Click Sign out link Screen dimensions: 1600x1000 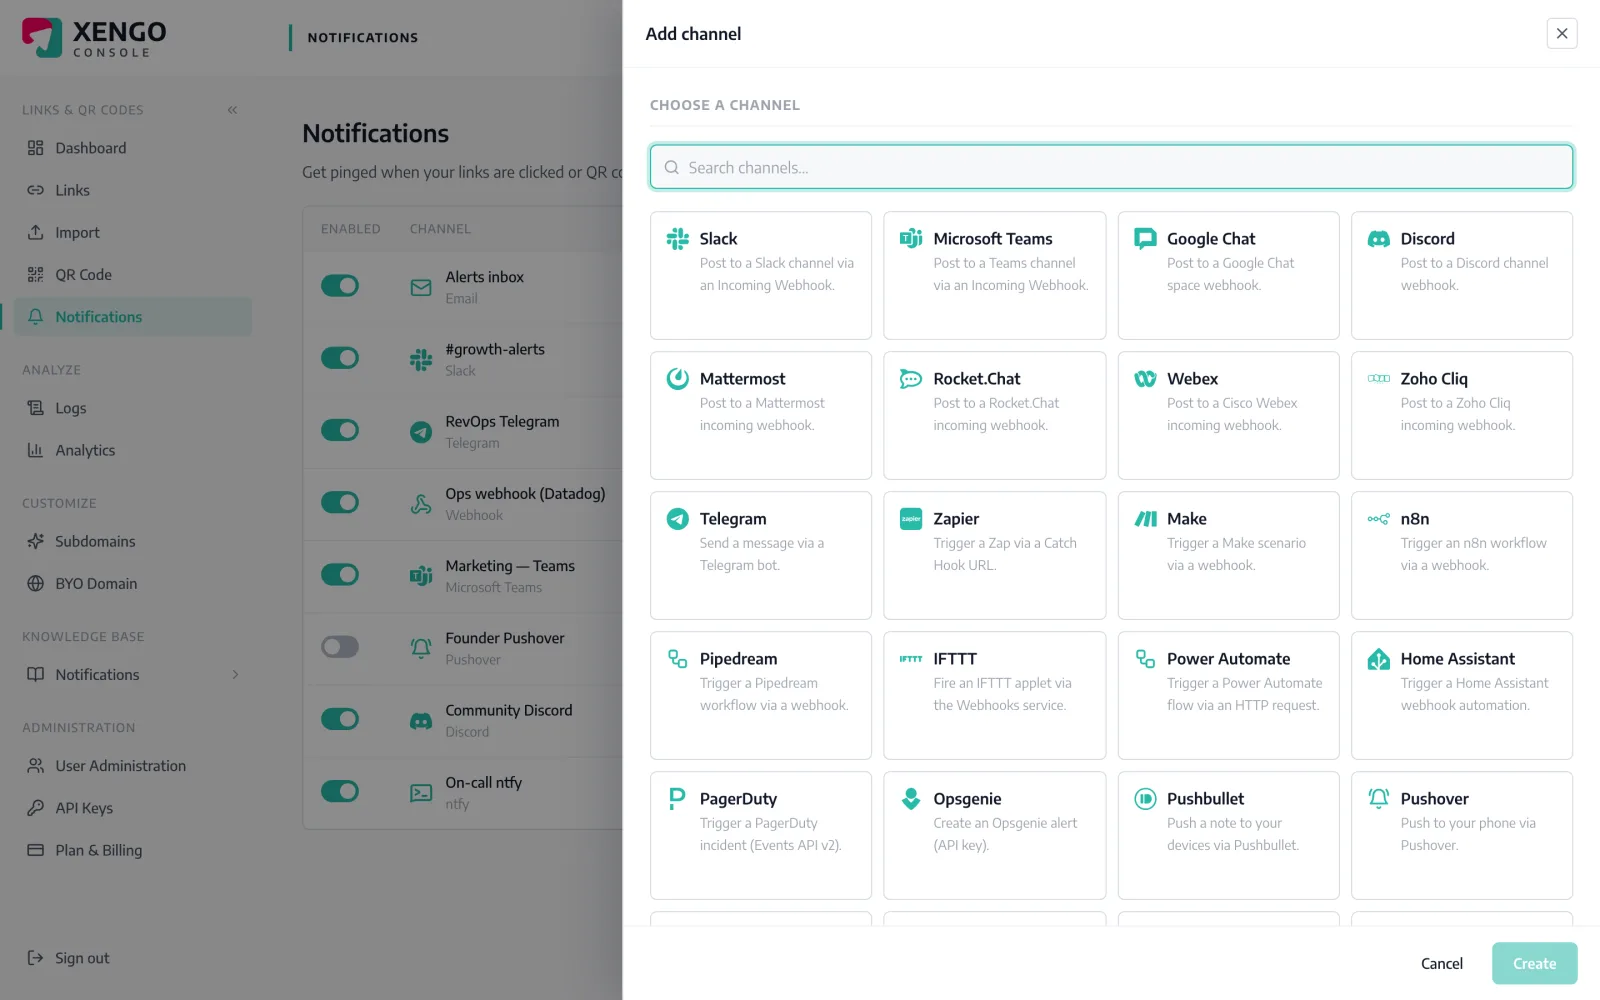(x=82, y=958)
